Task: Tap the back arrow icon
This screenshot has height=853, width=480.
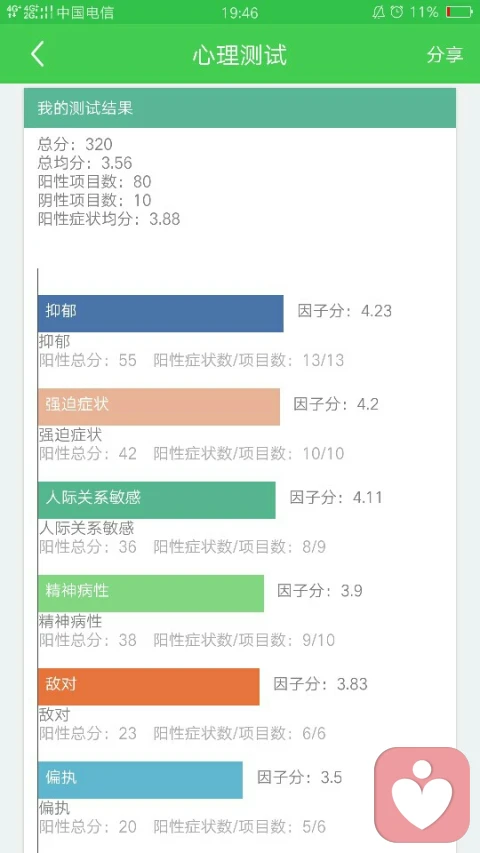Action: click(38, 54)
